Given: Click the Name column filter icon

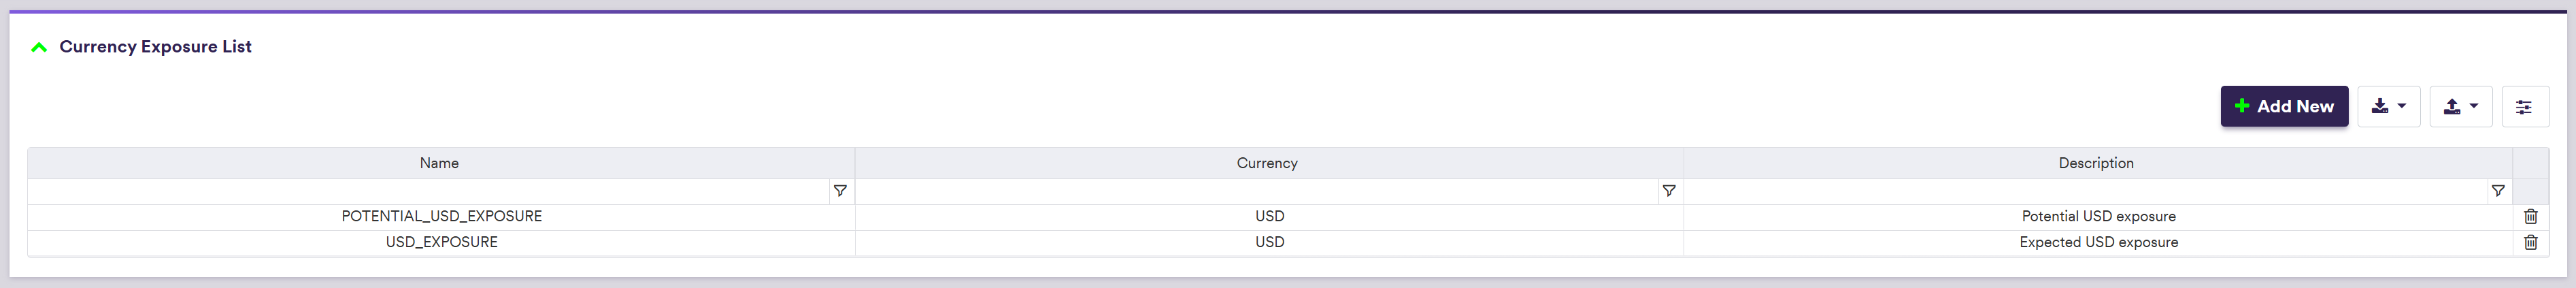Looking at the screenshot, I should (840, 191).
